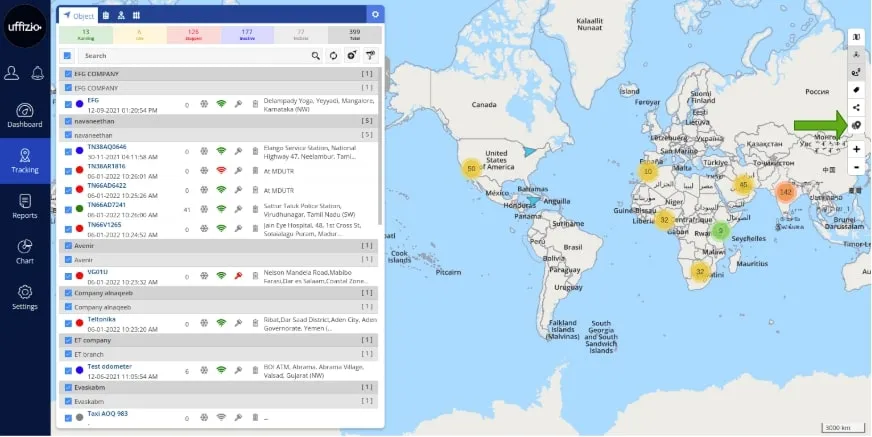The width and height of the screenshot is (872, 437).
Task: Toggle the select-all checkbox beside Search
Action: (x=67, y=56)
